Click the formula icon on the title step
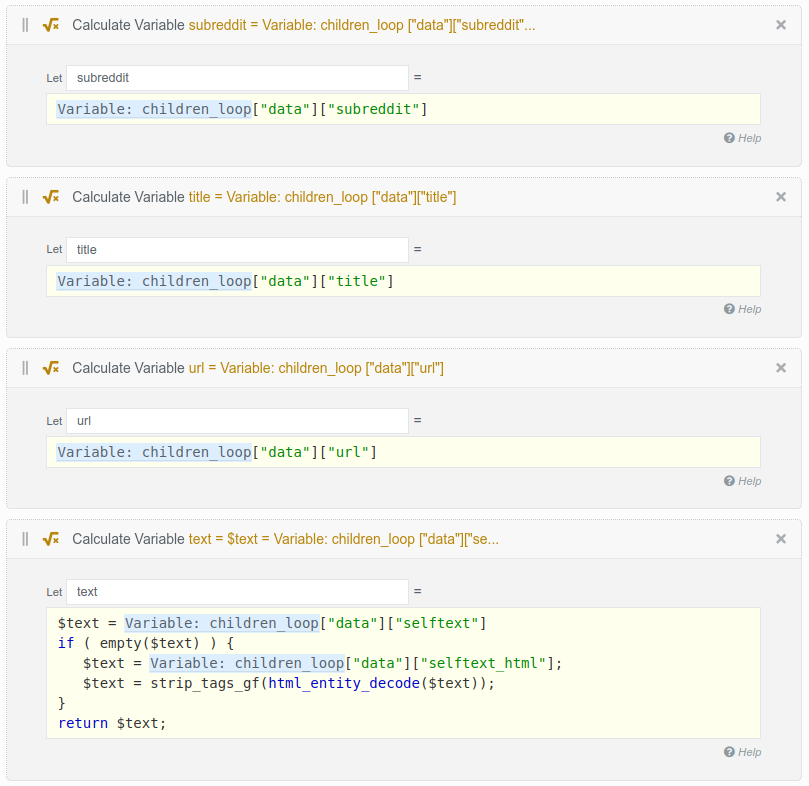809x786 pixels. point(51,197)
